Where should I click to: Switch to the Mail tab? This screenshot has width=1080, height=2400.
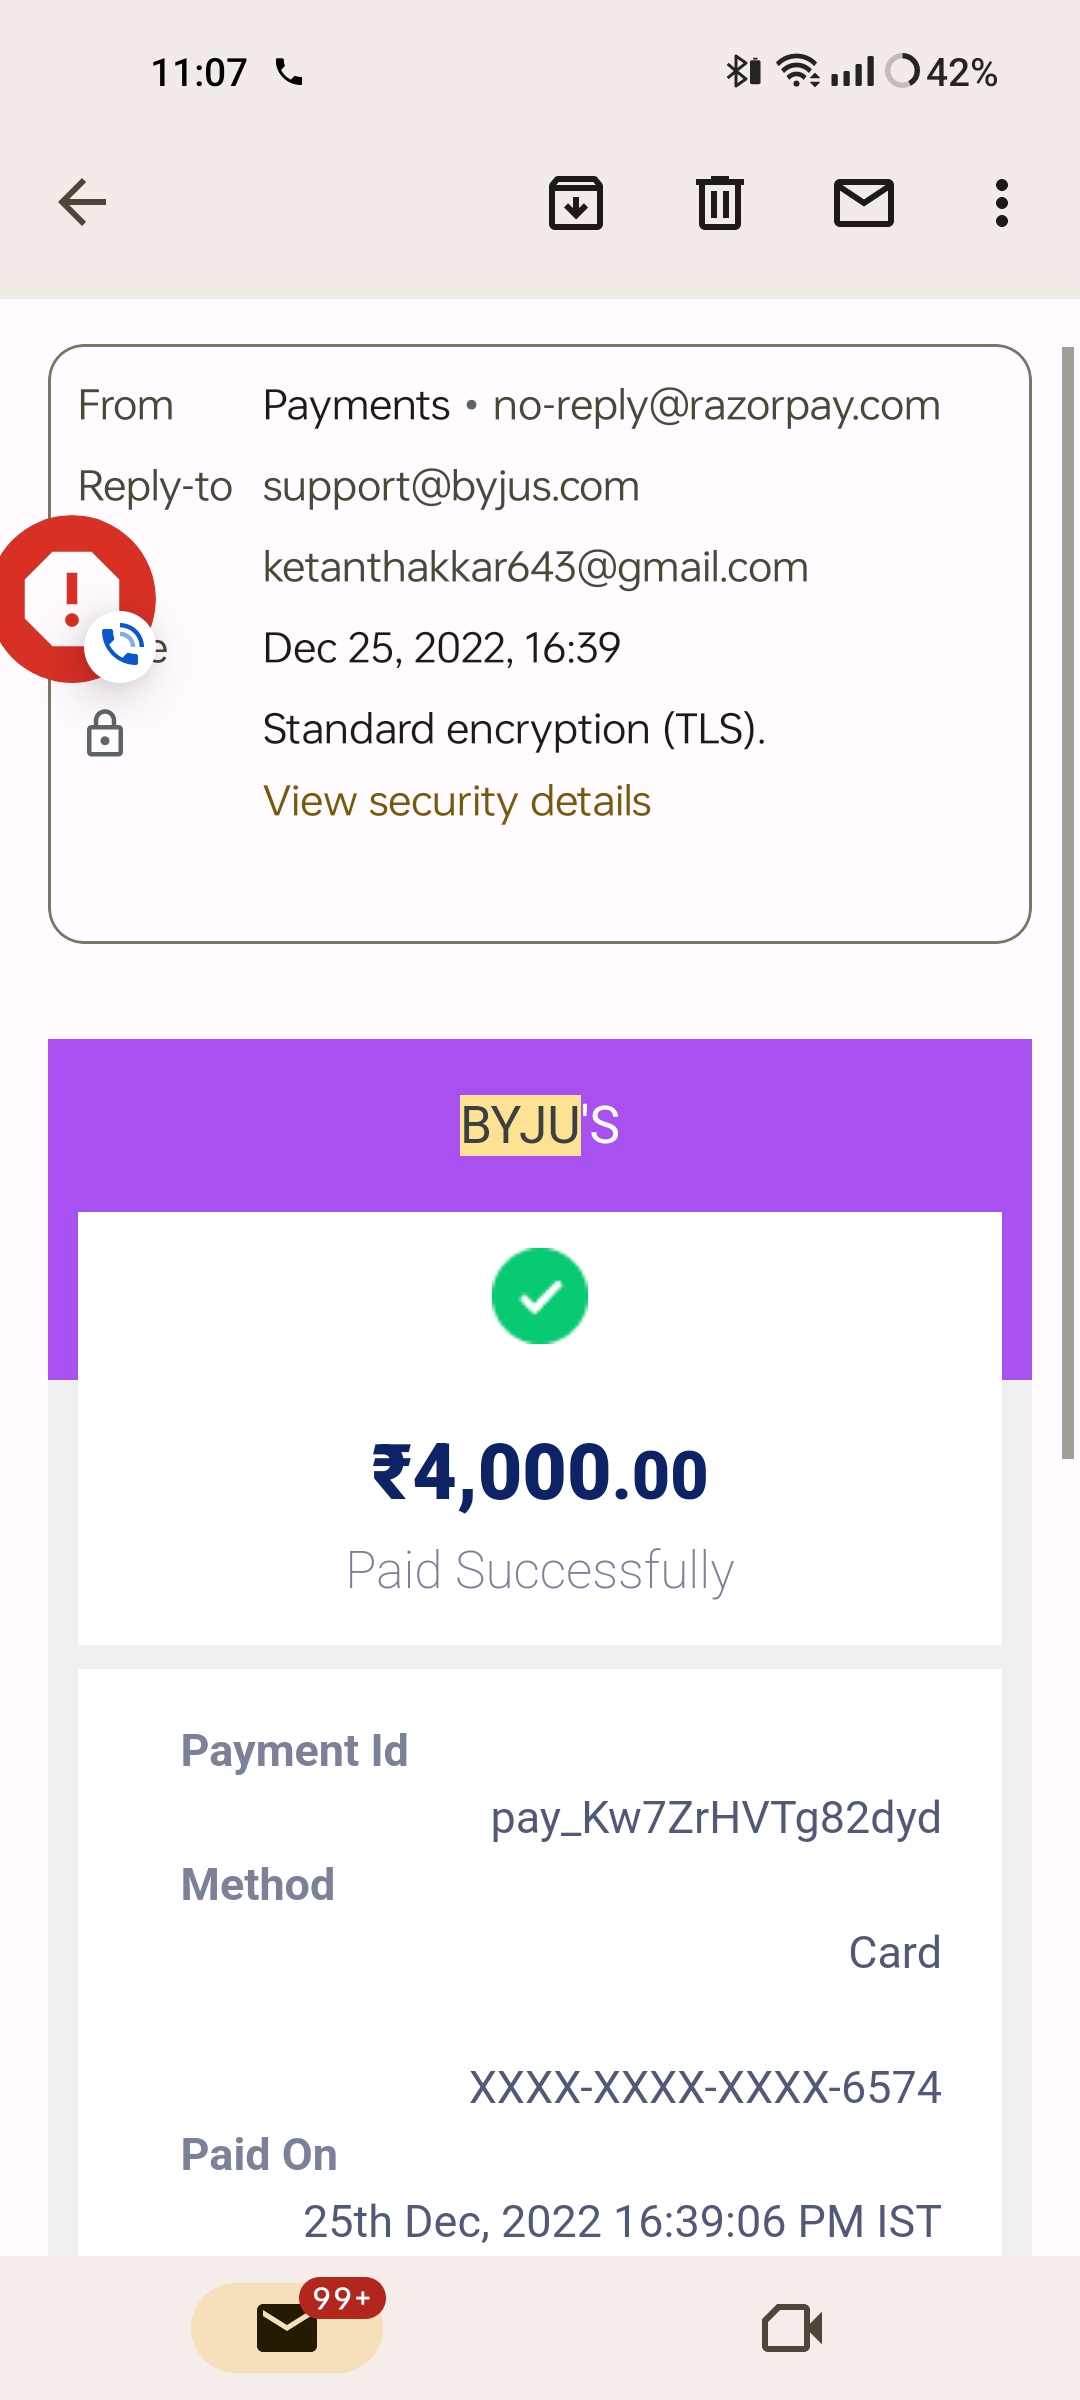pyautogui.click(x=287, y=2327)
